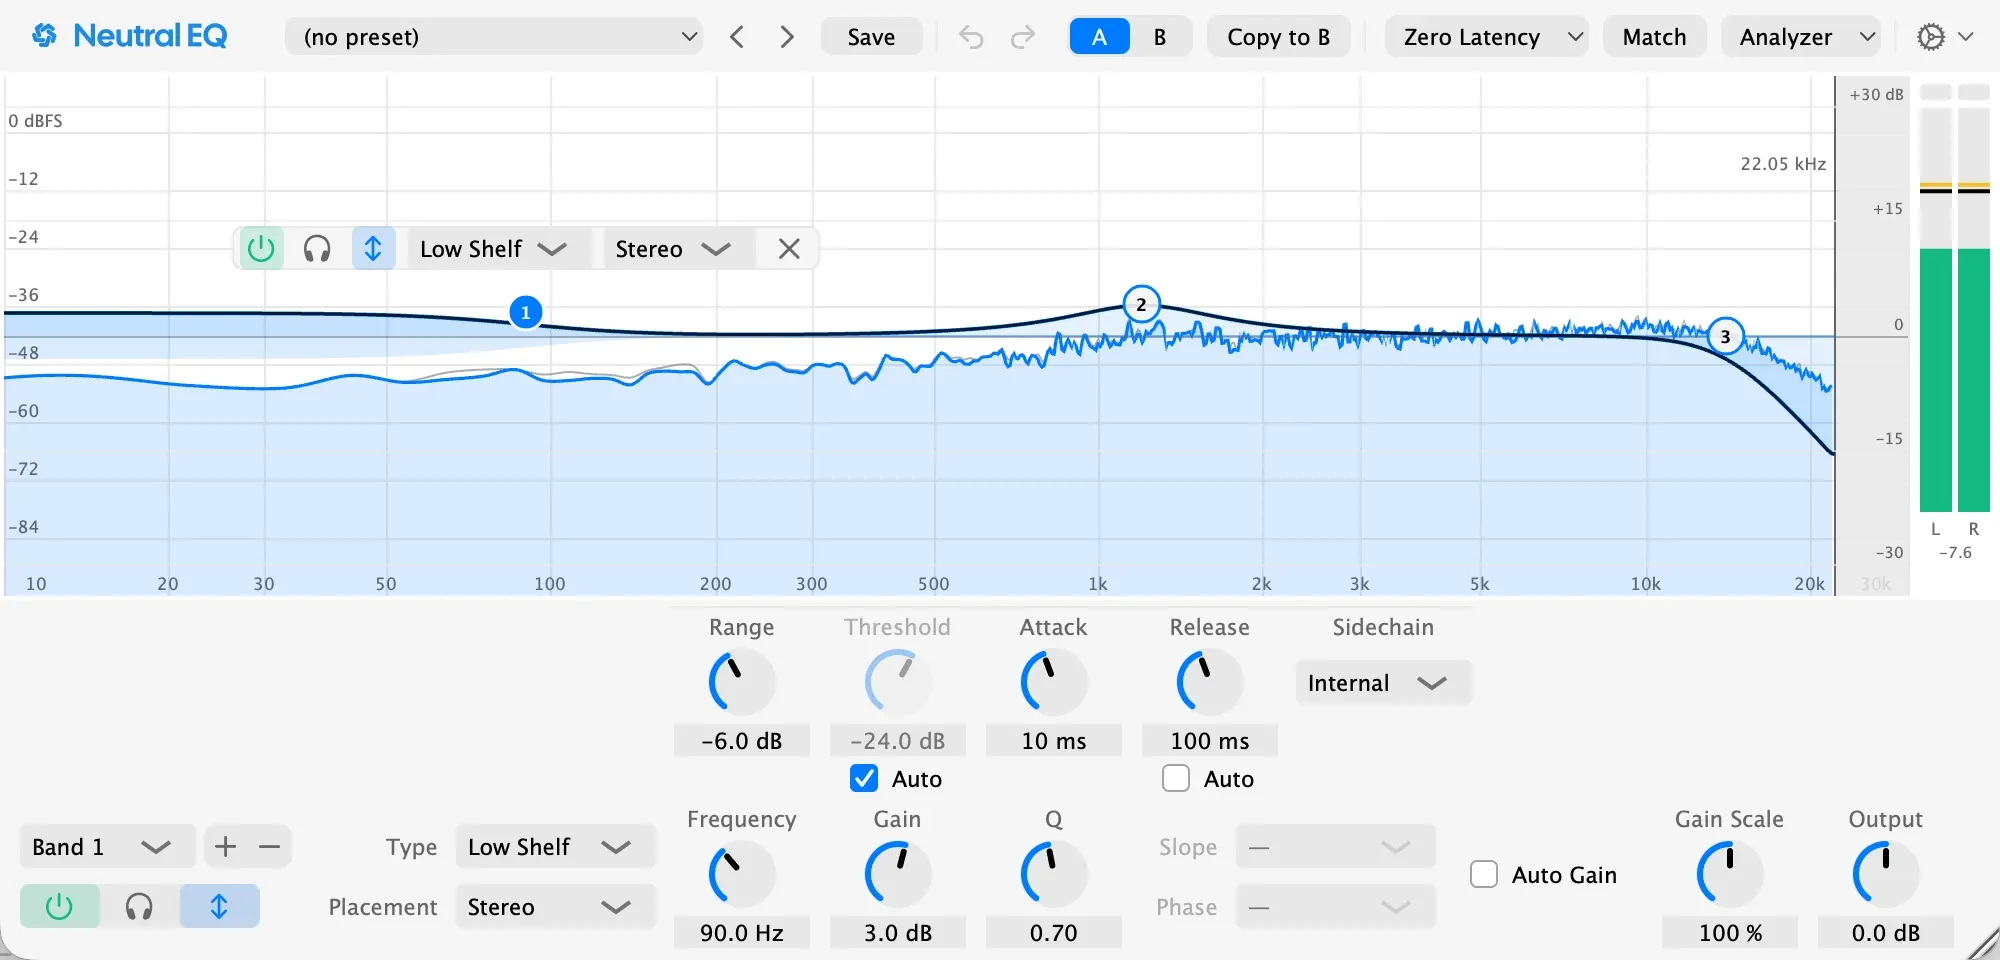Enable the Release Auto checkbox

click(1176, 779)
